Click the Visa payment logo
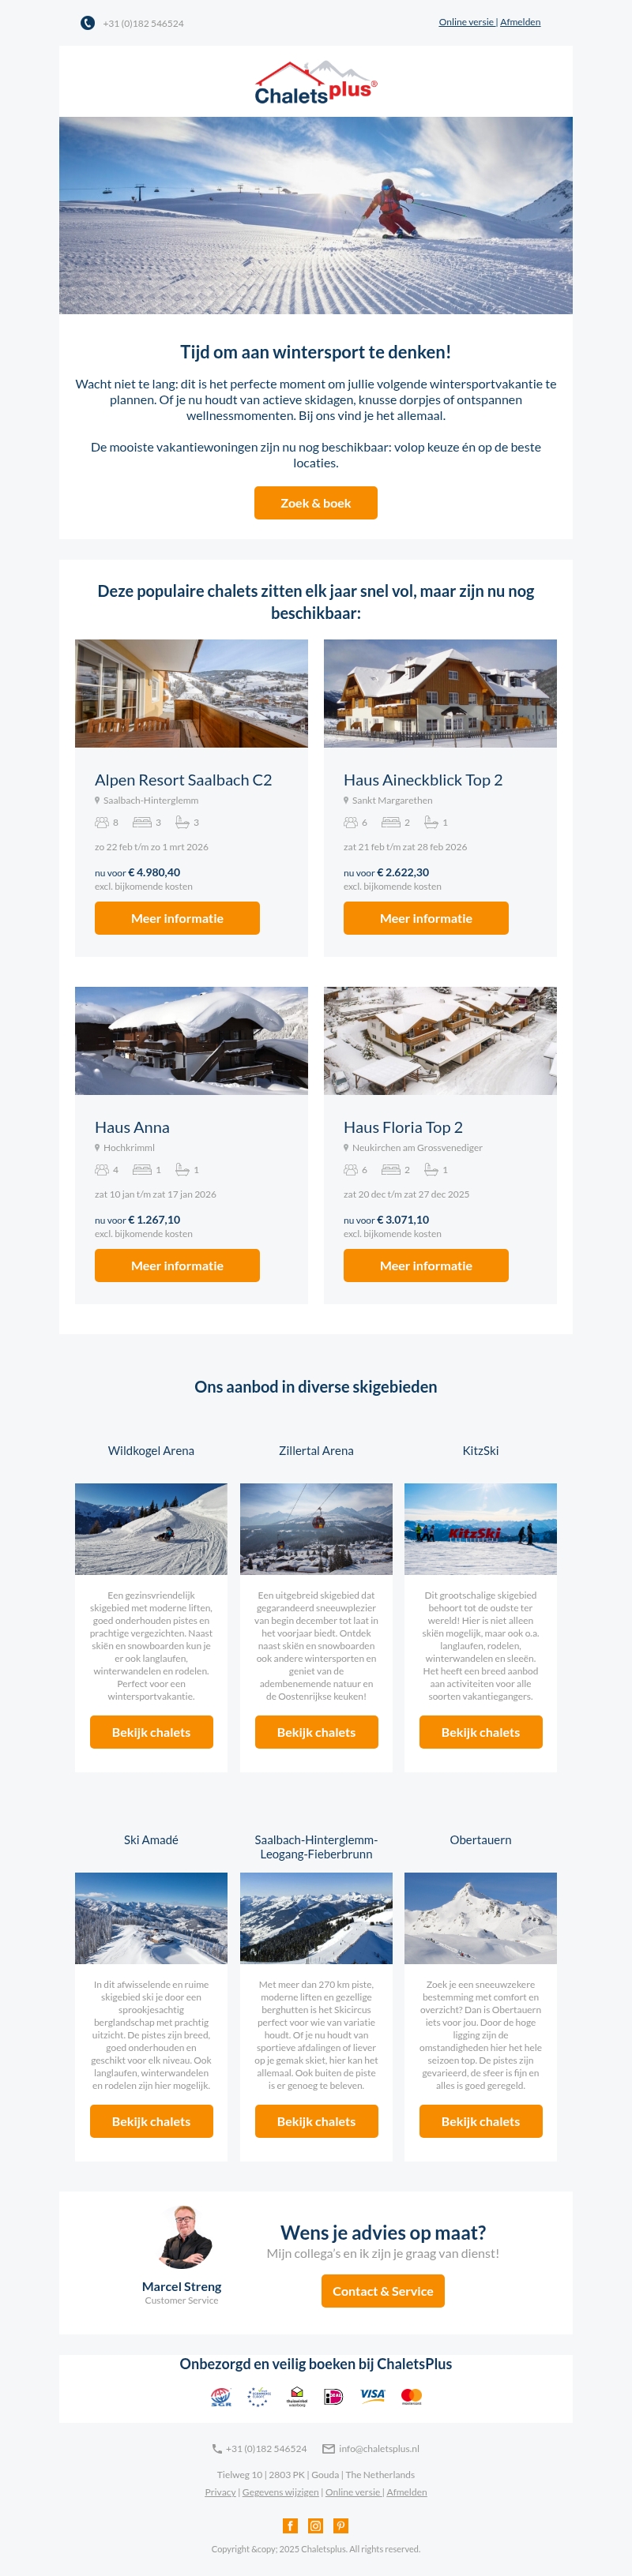Viewport: 632px width, 2576px height. [x=372, y=2395]
